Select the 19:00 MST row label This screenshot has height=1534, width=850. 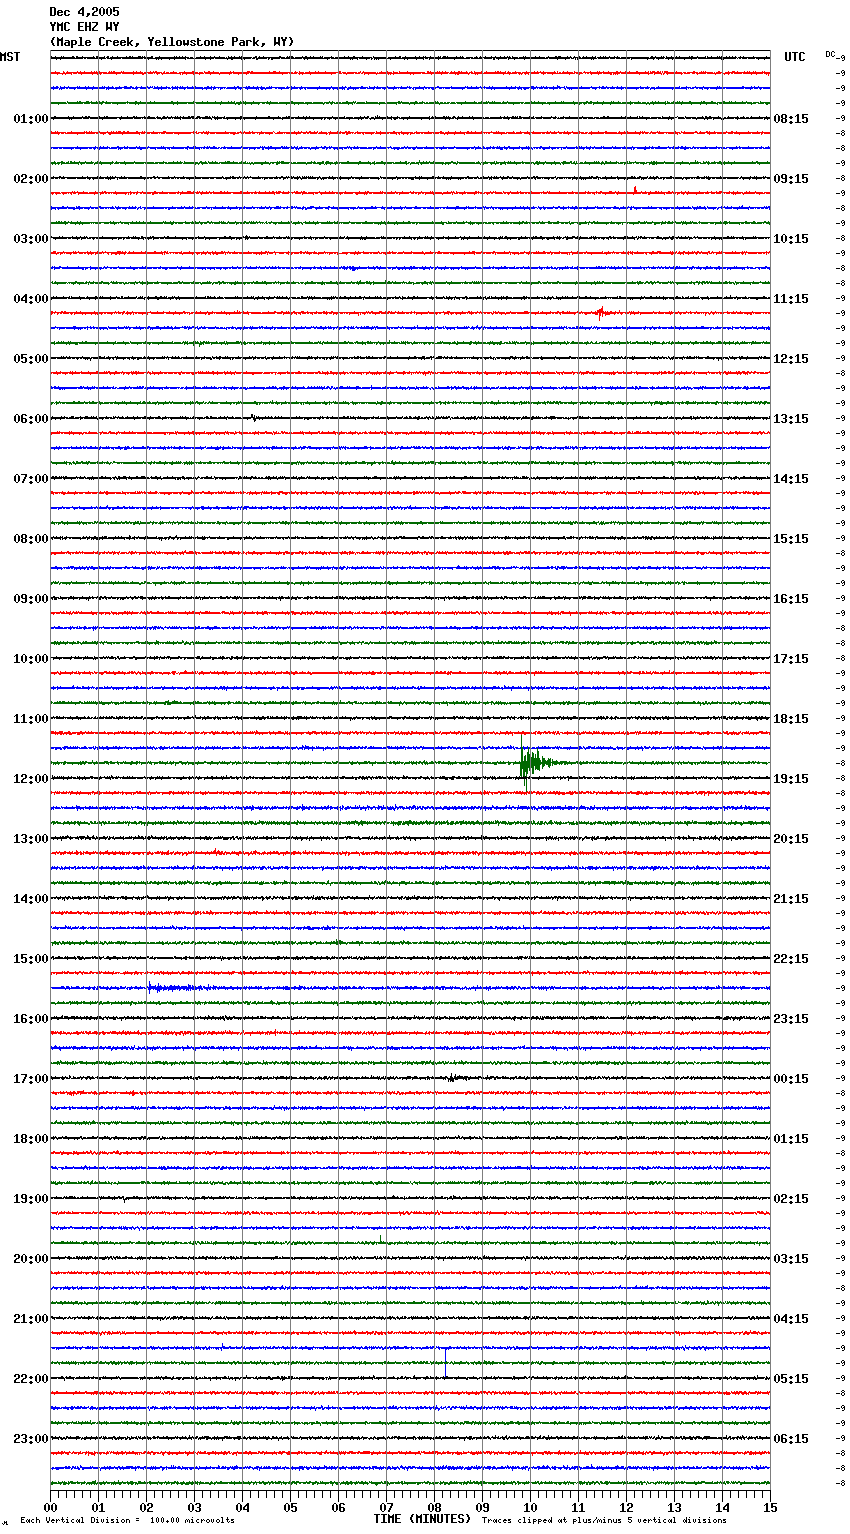pos(30,1199)
